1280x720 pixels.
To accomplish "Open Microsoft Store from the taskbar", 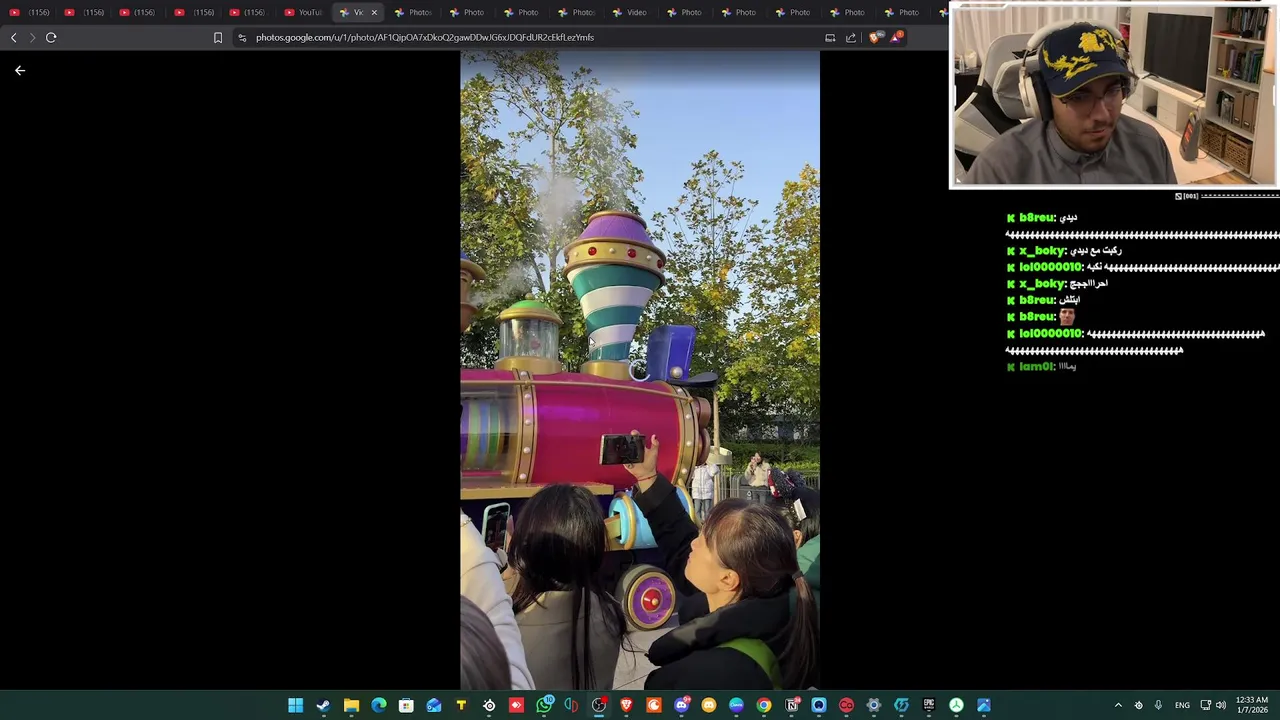I will (406, 705).
